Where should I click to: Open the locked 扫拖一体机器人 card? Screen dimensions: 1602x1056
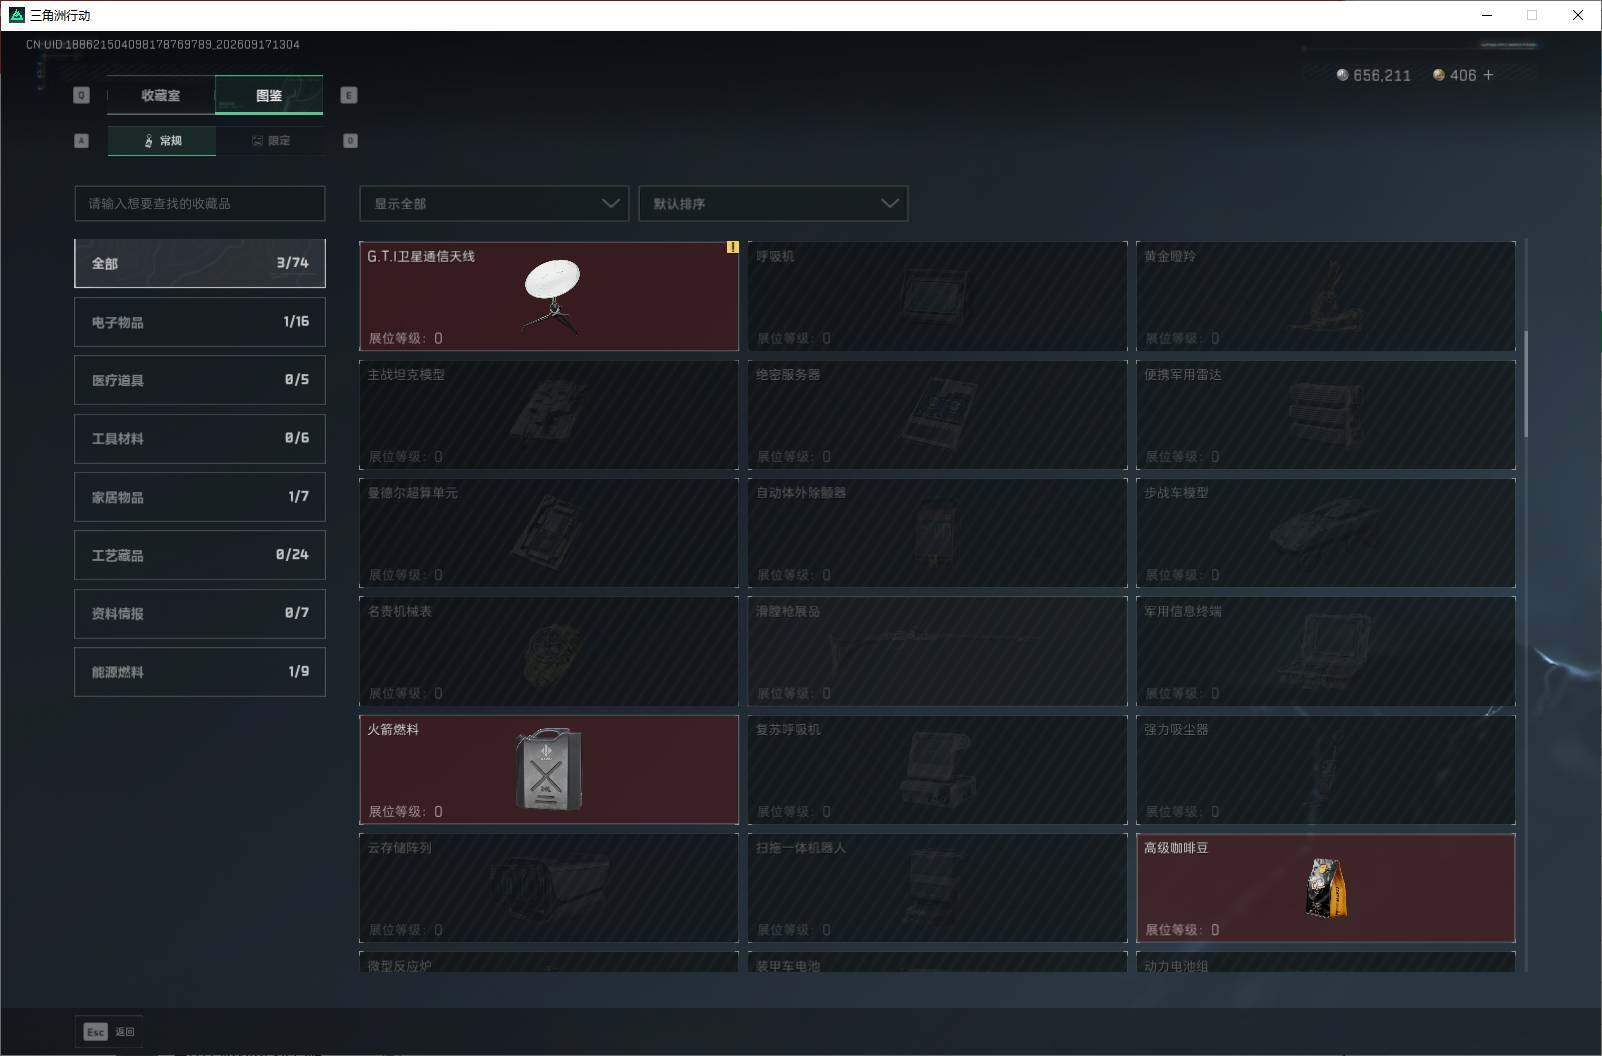tap(937, 888)
